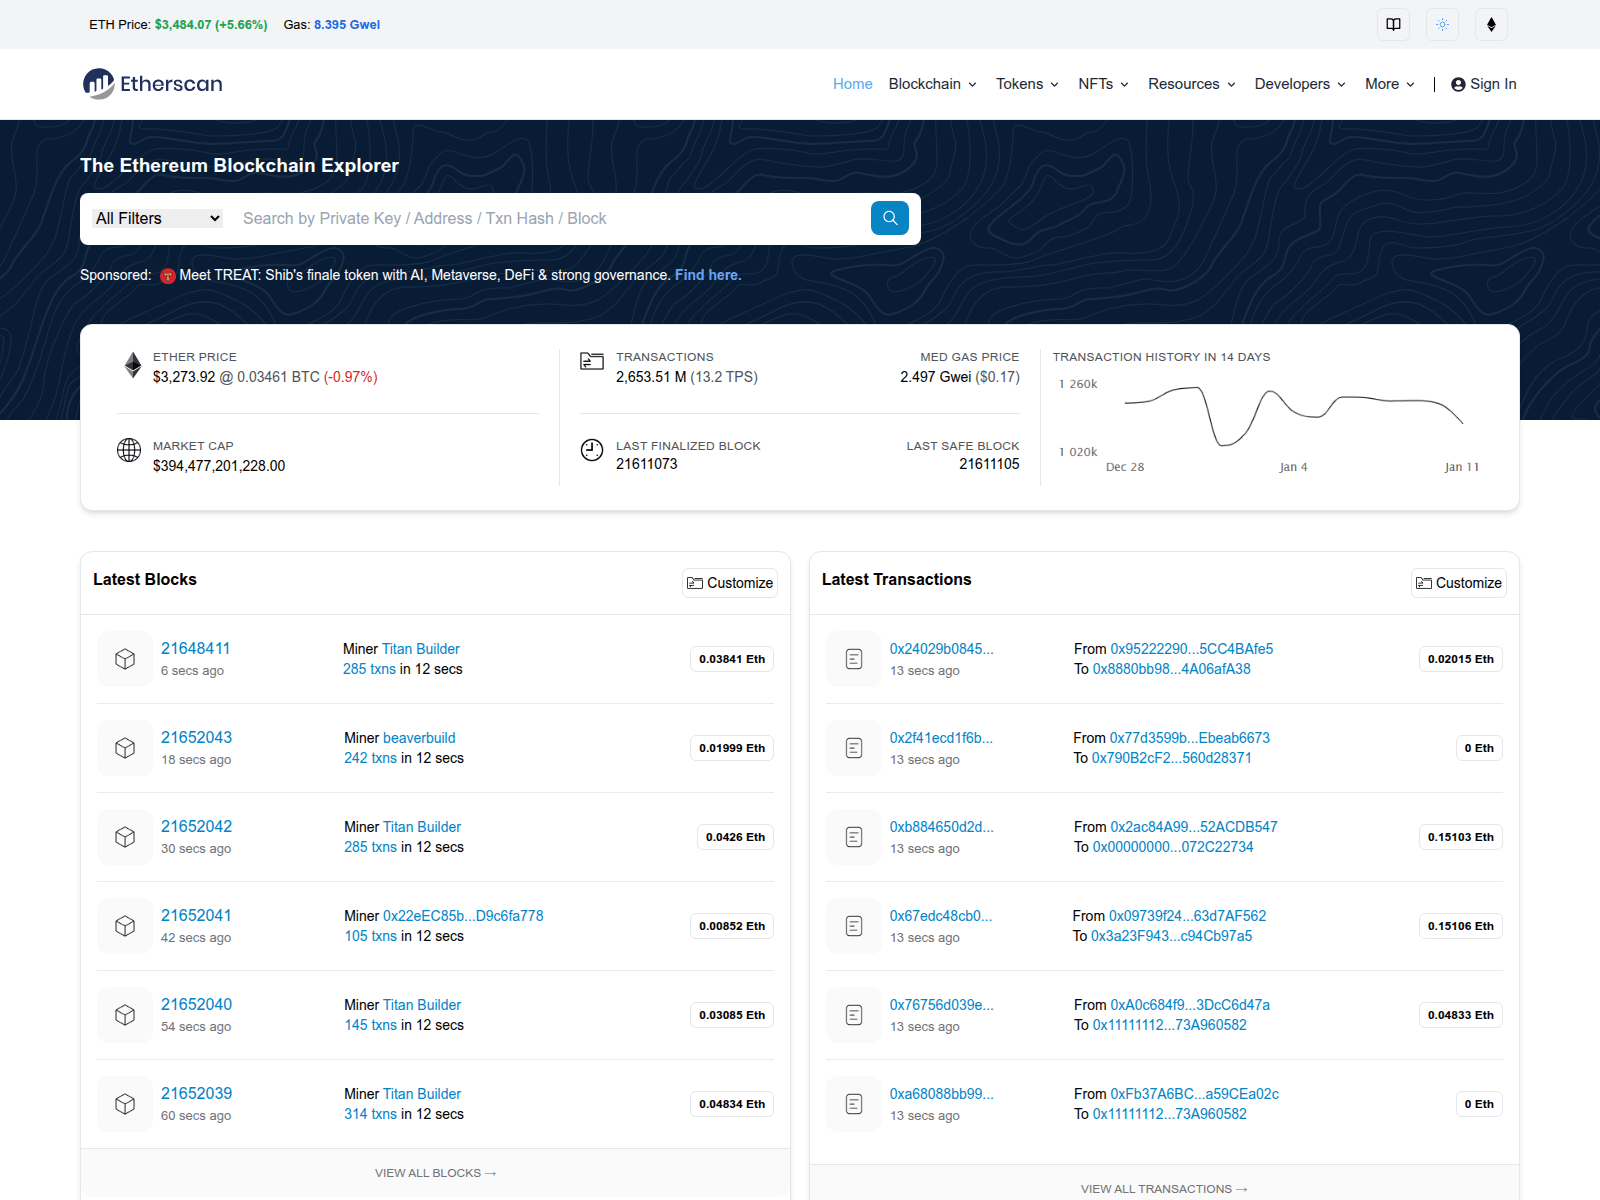Open the All Filters dropdown
The height and width of the screenshot is (1200, 1600).
coord(156,218)
